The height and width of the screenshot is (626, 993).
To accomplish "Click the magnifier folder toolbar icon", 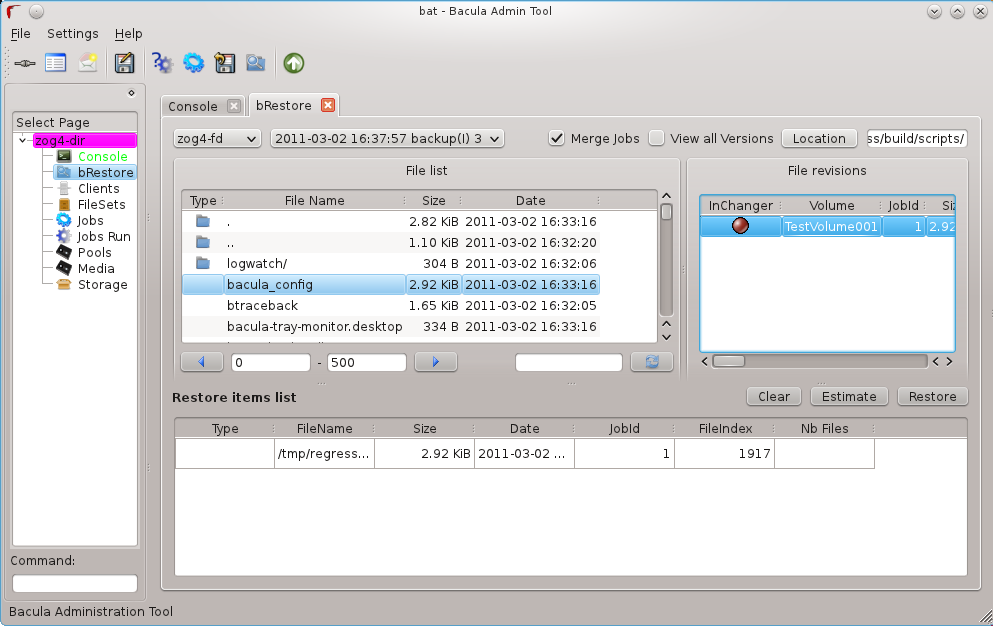I will tap(256, 63).
